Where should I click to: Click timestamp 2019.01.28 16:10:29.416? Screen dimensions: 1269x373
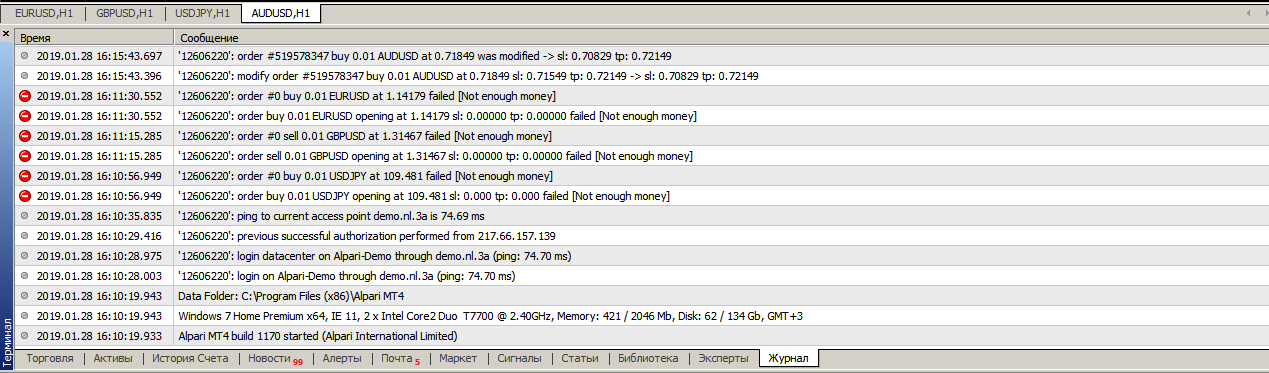99,236
